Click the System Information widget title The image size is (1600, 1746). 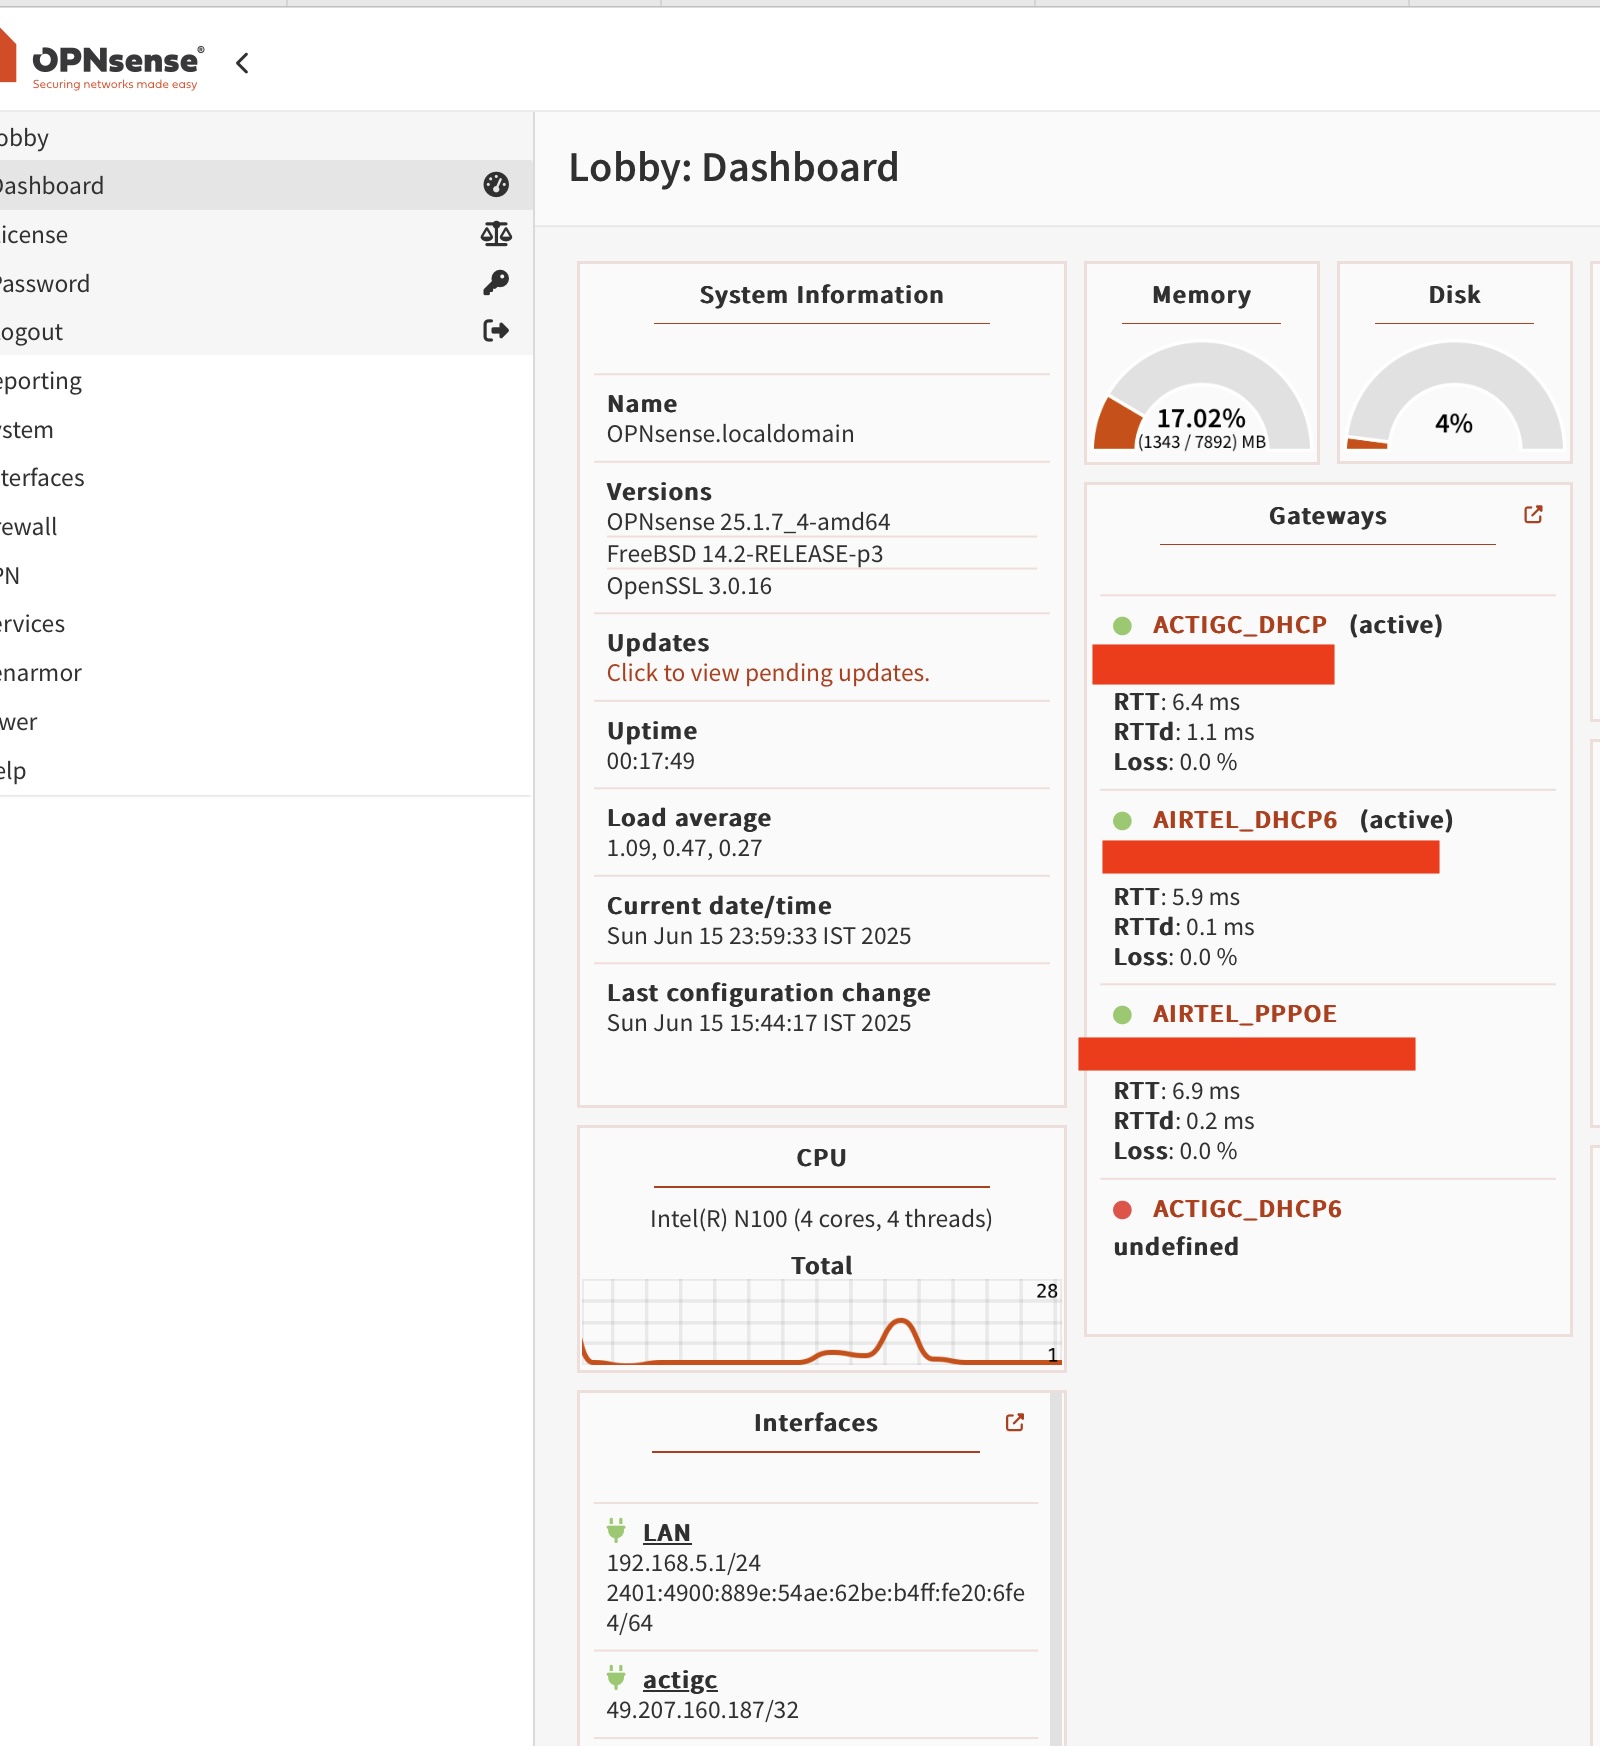(822, 295)
